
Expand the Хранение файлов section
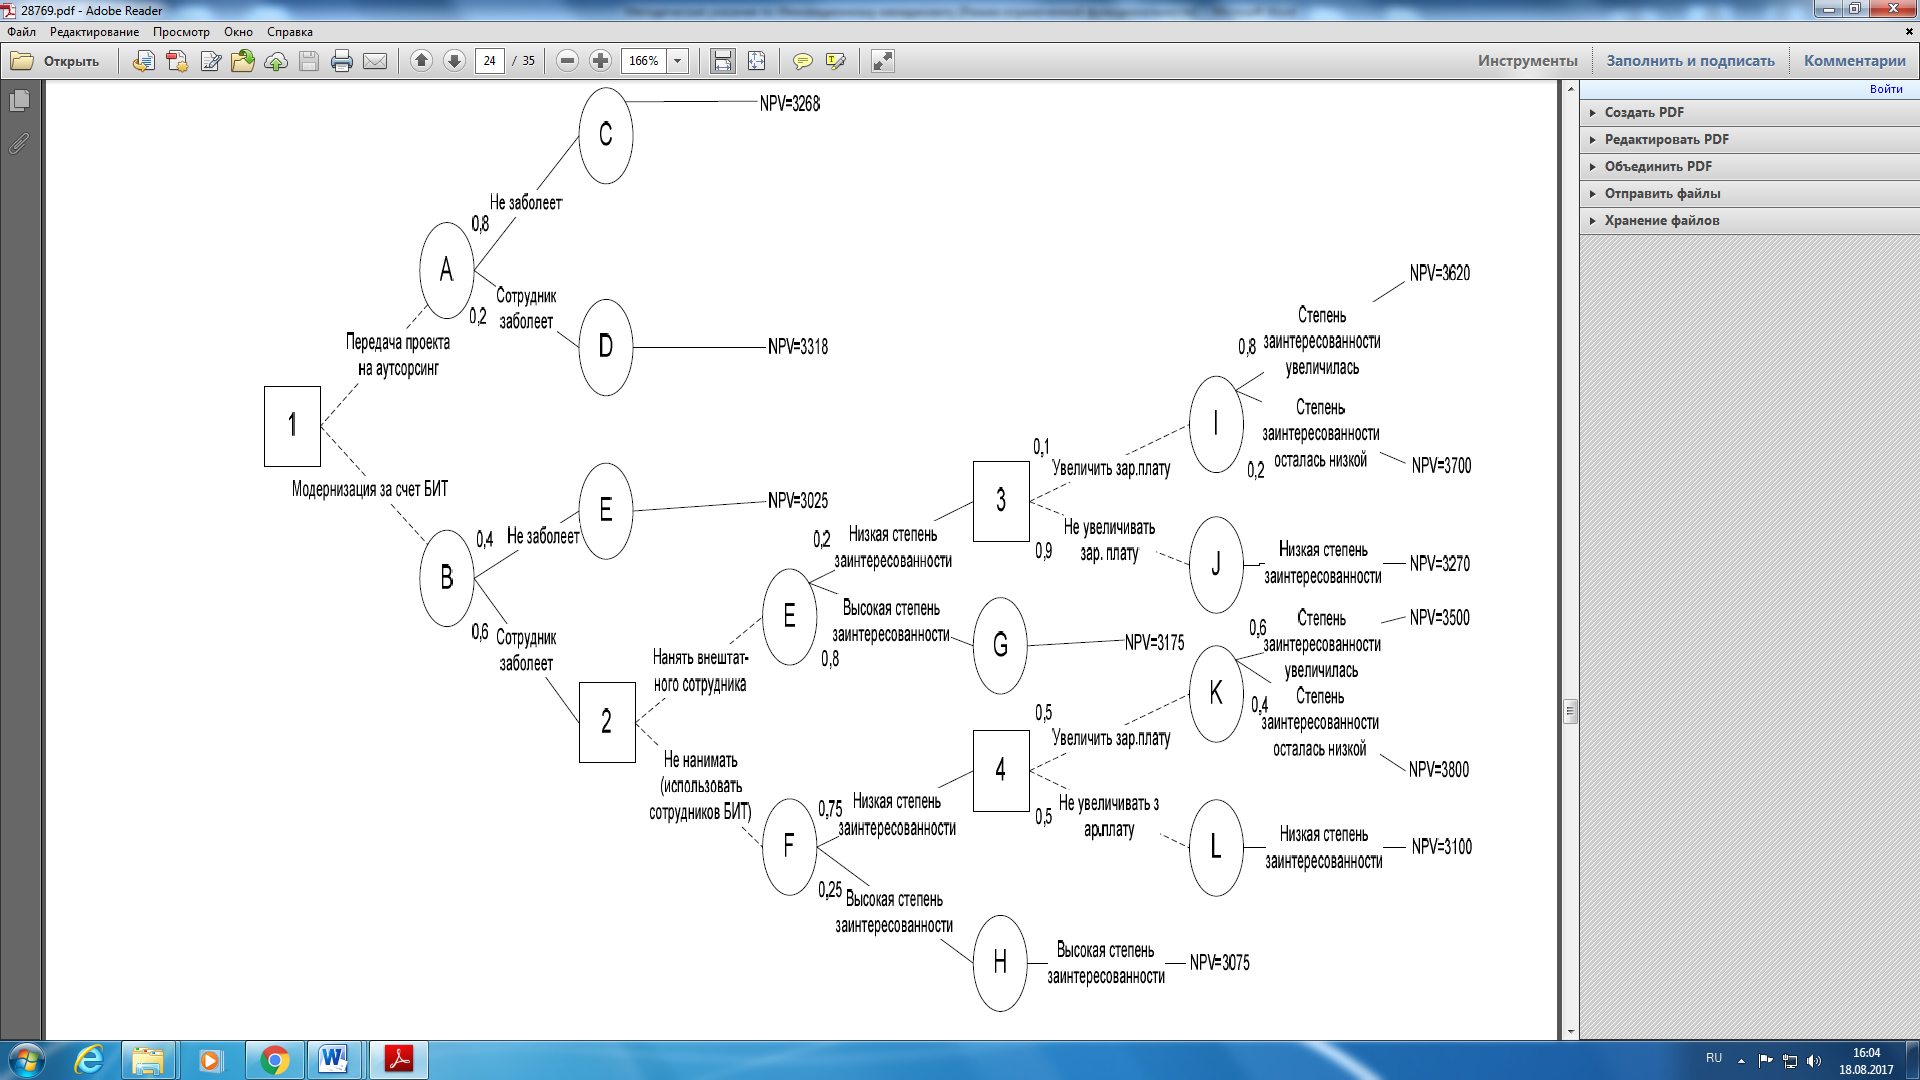(1750, 220)
